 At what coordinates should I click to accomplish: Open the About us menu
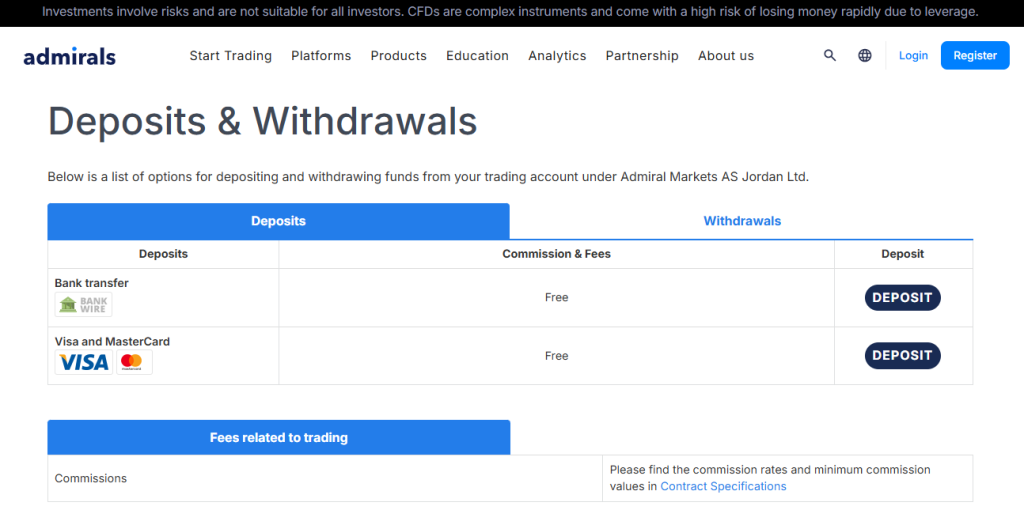click(726, 56)
